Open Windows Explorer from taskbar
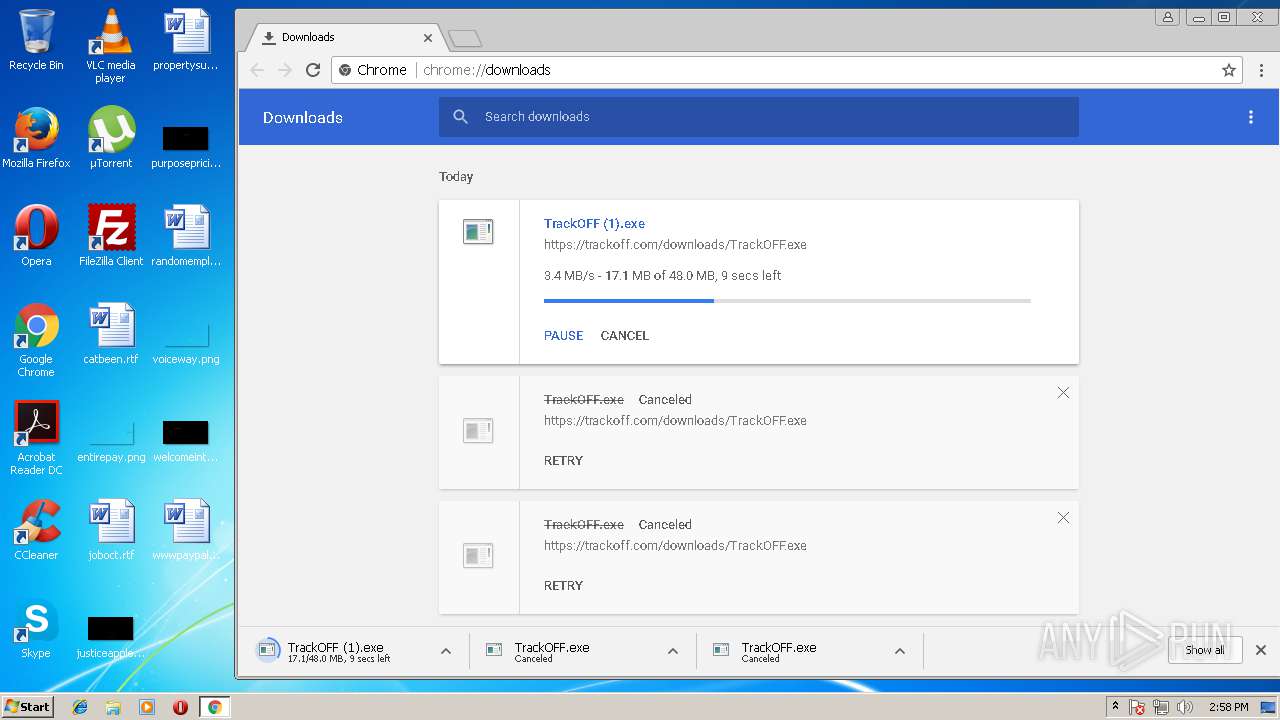 (113, 707)
